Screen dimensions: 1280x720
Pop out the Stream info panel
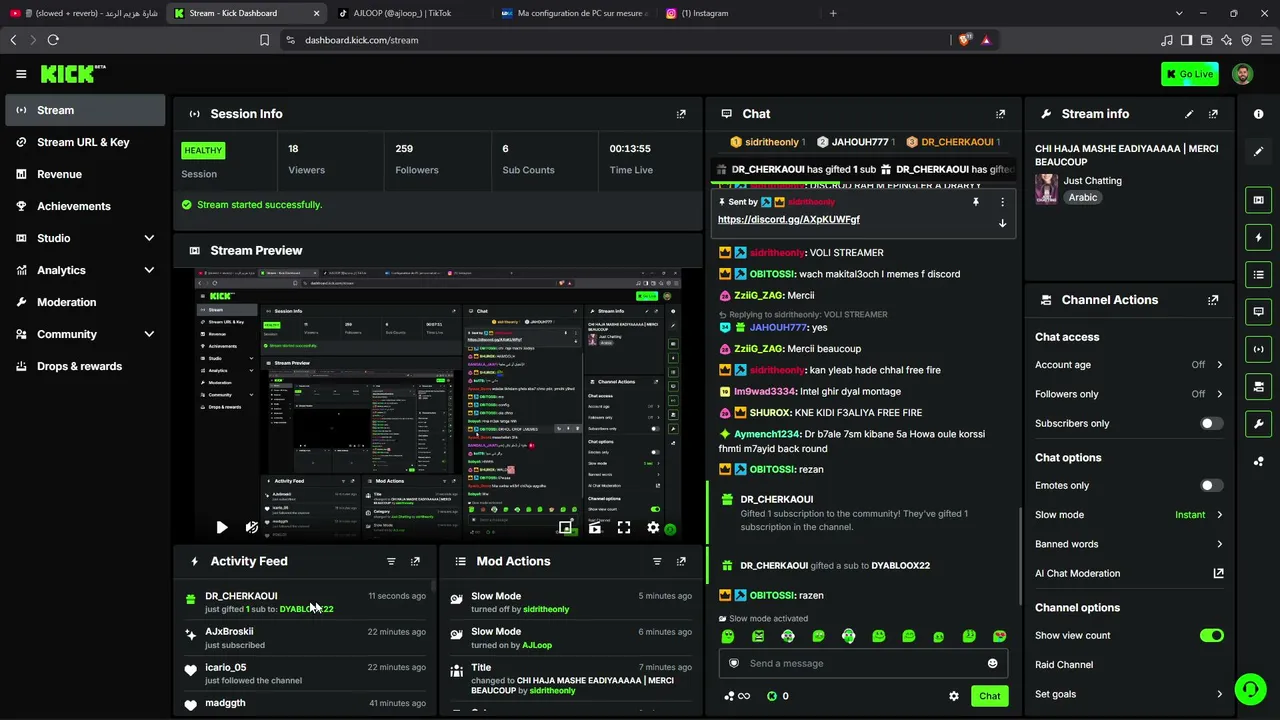coord(1213,114)
